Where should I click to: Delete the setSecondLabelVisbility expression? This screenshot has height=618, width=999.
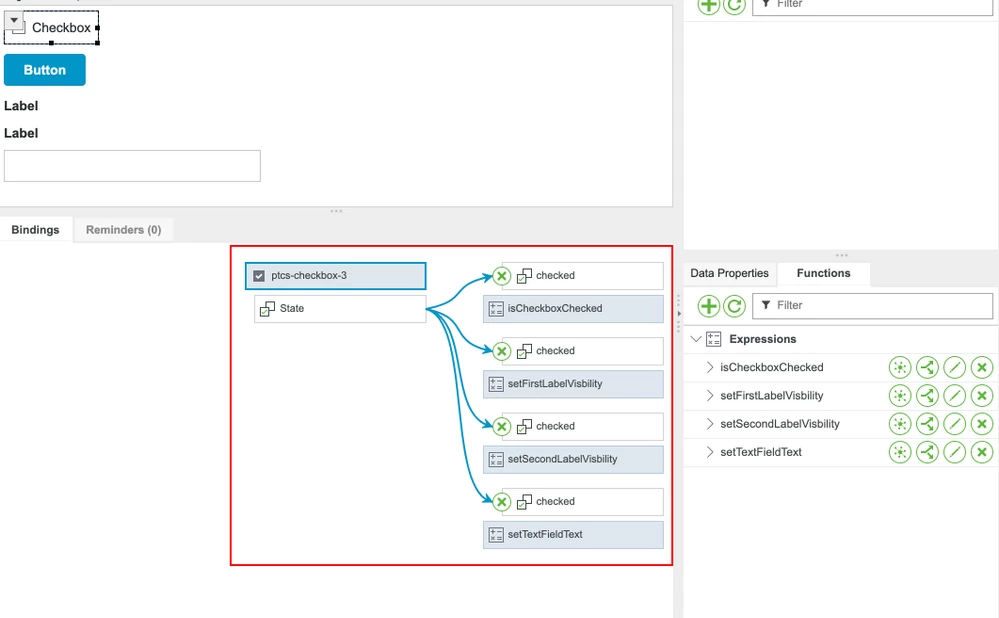982,424
